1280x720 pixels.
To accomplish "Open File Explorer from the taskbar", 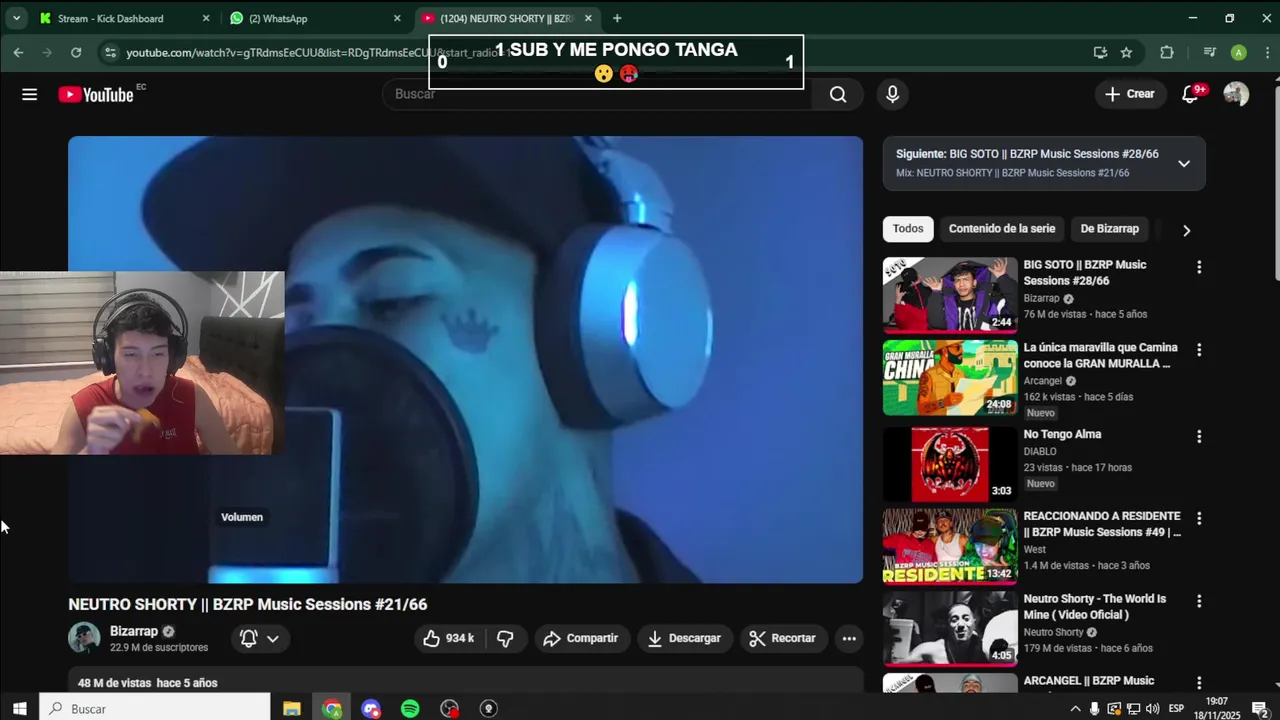I will 292,708.
